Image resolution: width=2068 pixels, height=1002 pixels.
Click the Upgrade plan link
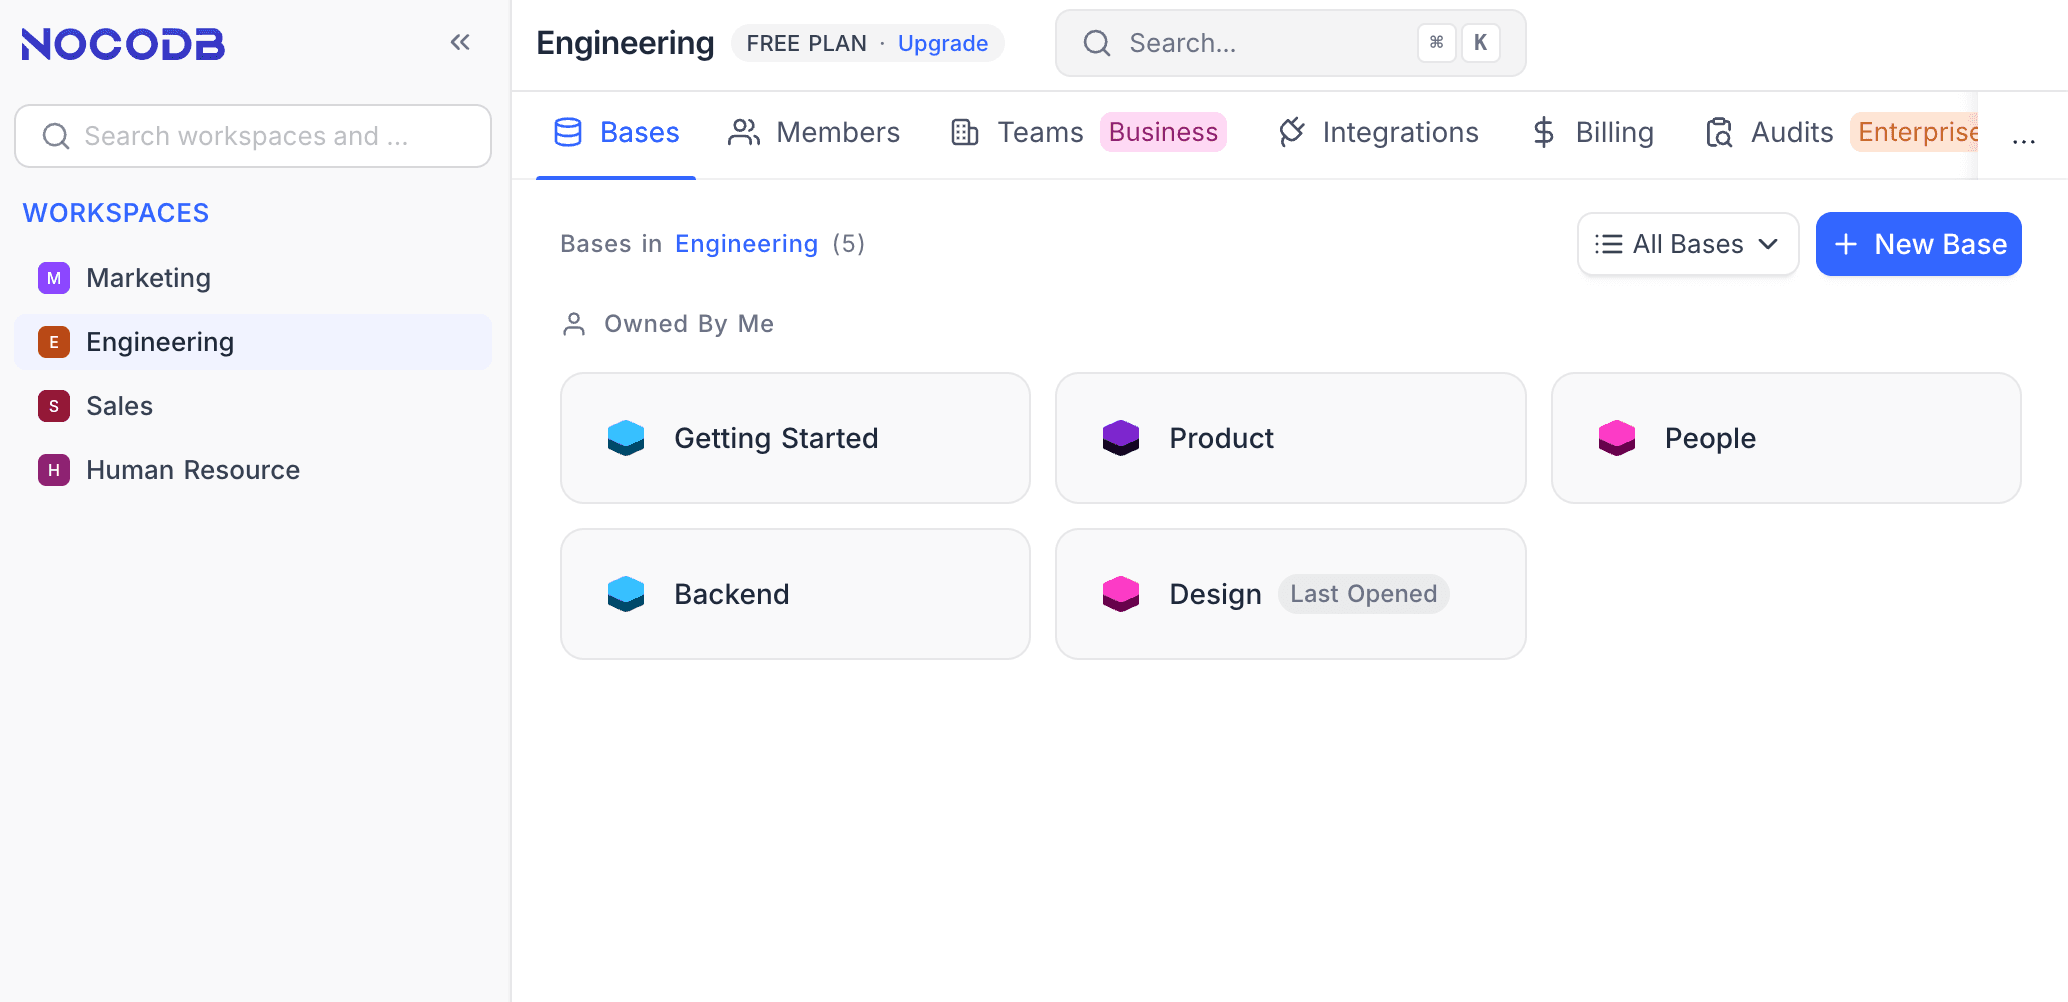tap(942, 44)
